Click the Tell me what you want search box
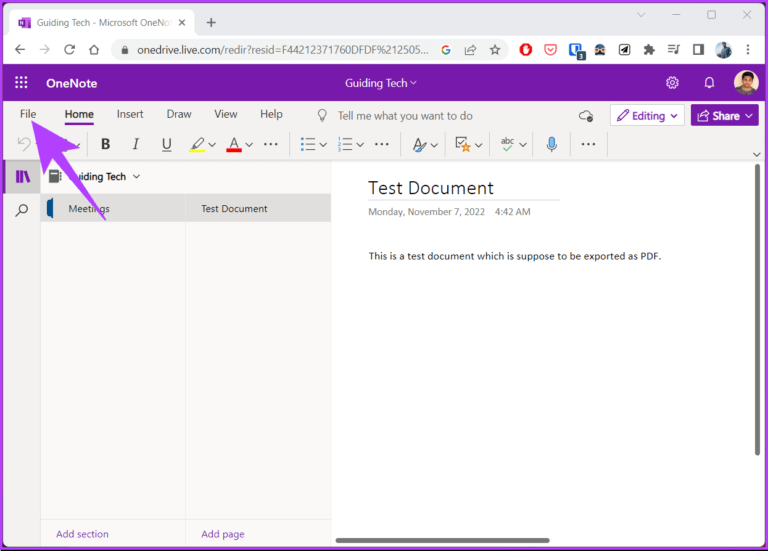The height and width of the screenshot is (551, 768). click(405, 116)
